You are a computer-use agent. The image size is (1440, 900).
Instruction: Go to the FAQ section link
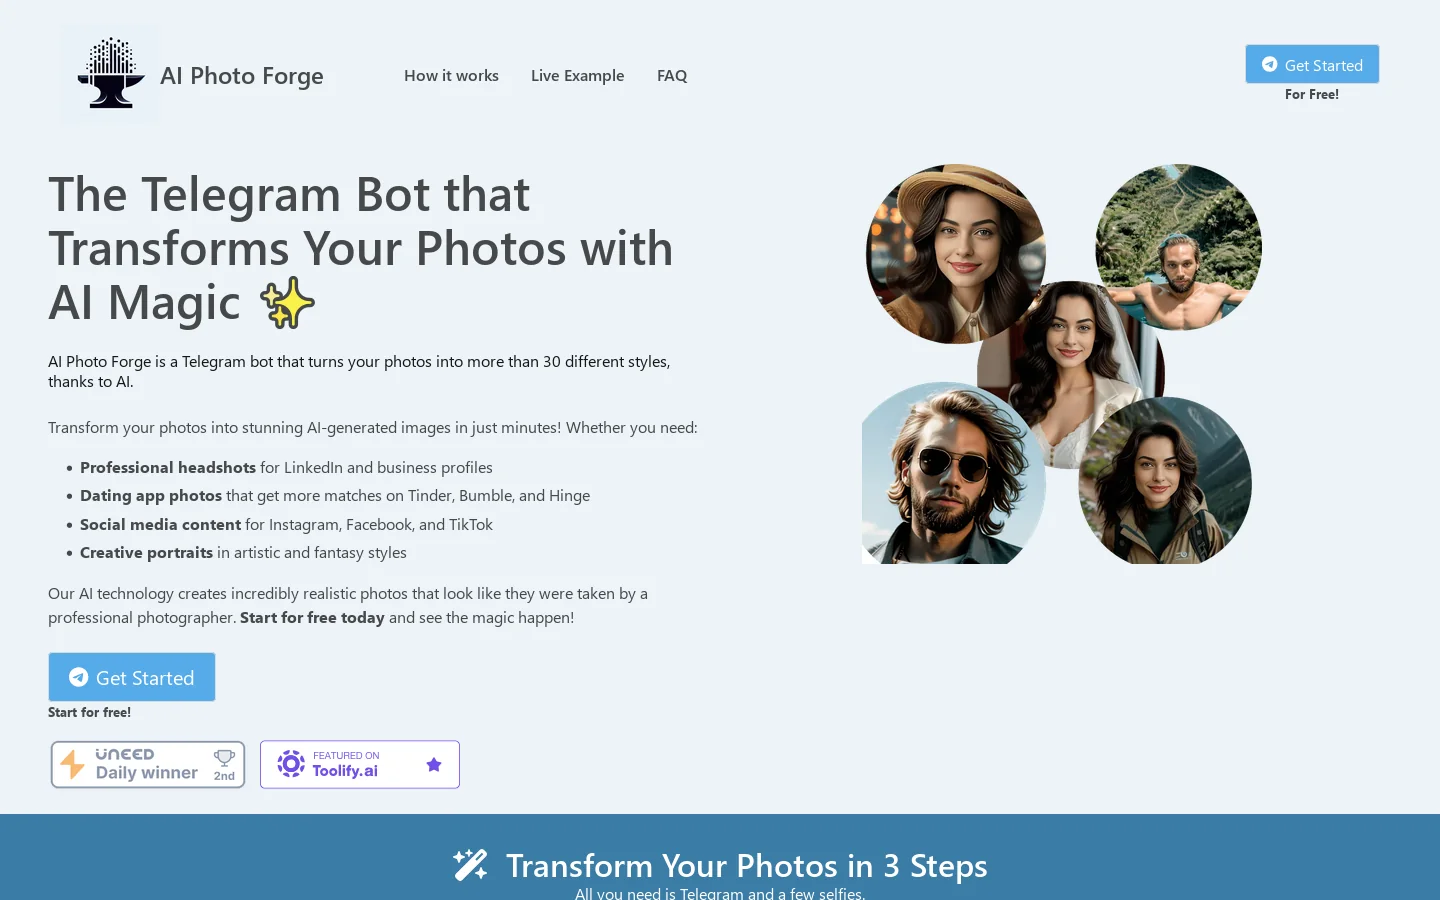(672, 75)
